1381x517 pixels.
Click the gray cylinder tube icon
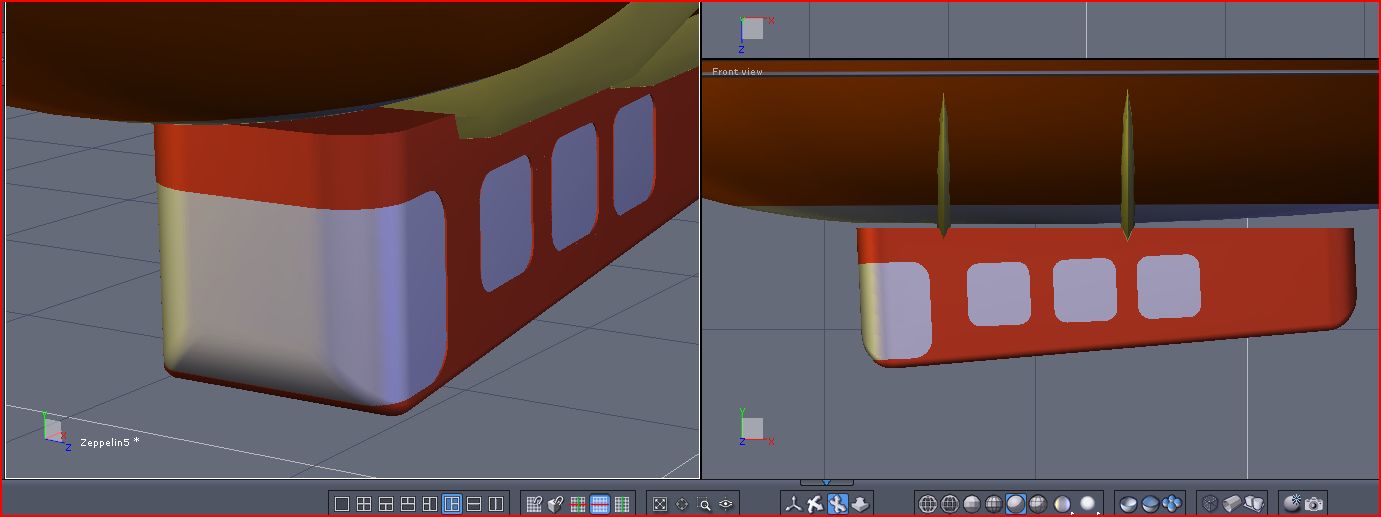[1233, 504]
